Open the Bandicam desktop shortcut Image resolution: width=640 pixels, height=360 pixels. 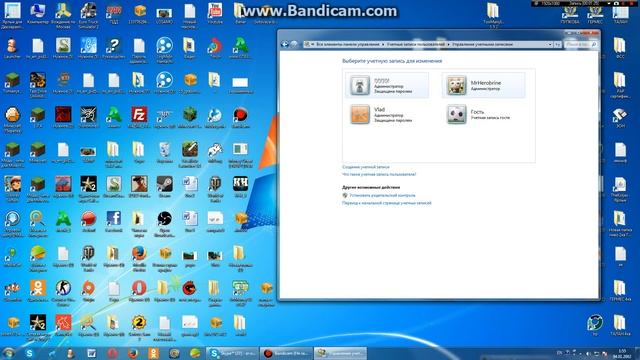click(240, 118)
